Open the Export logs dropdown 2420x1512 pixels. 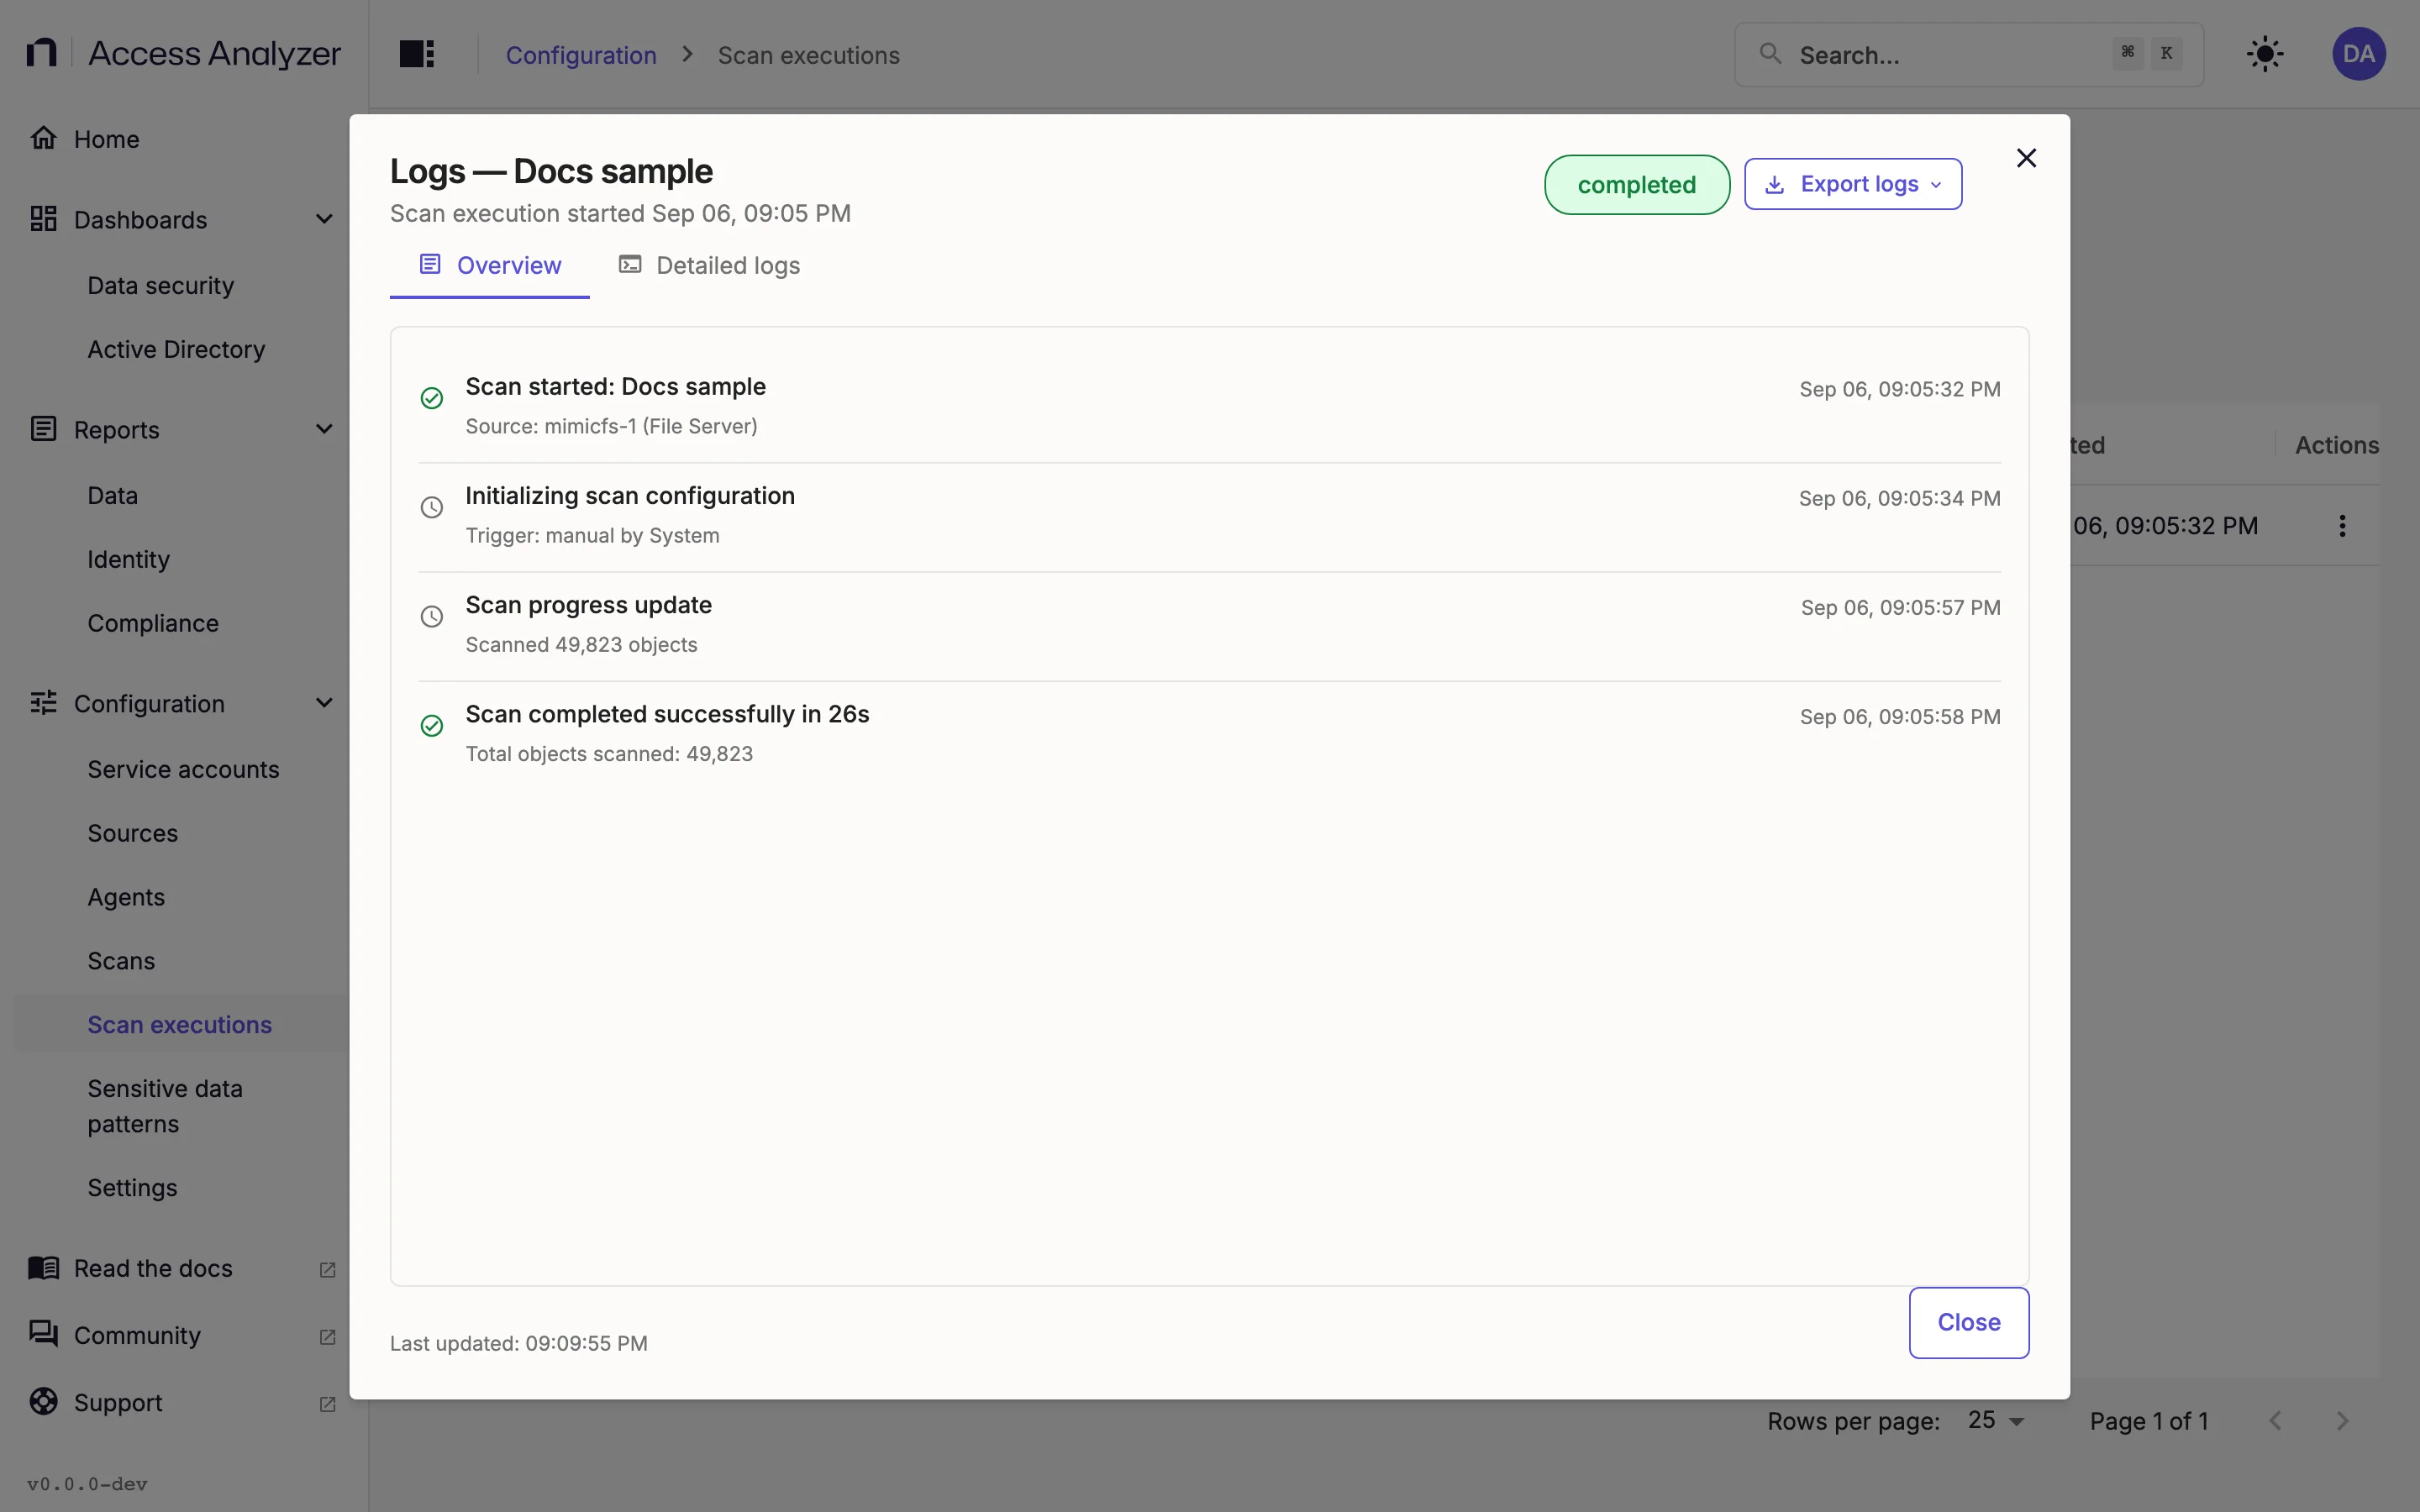[1852, 184]
